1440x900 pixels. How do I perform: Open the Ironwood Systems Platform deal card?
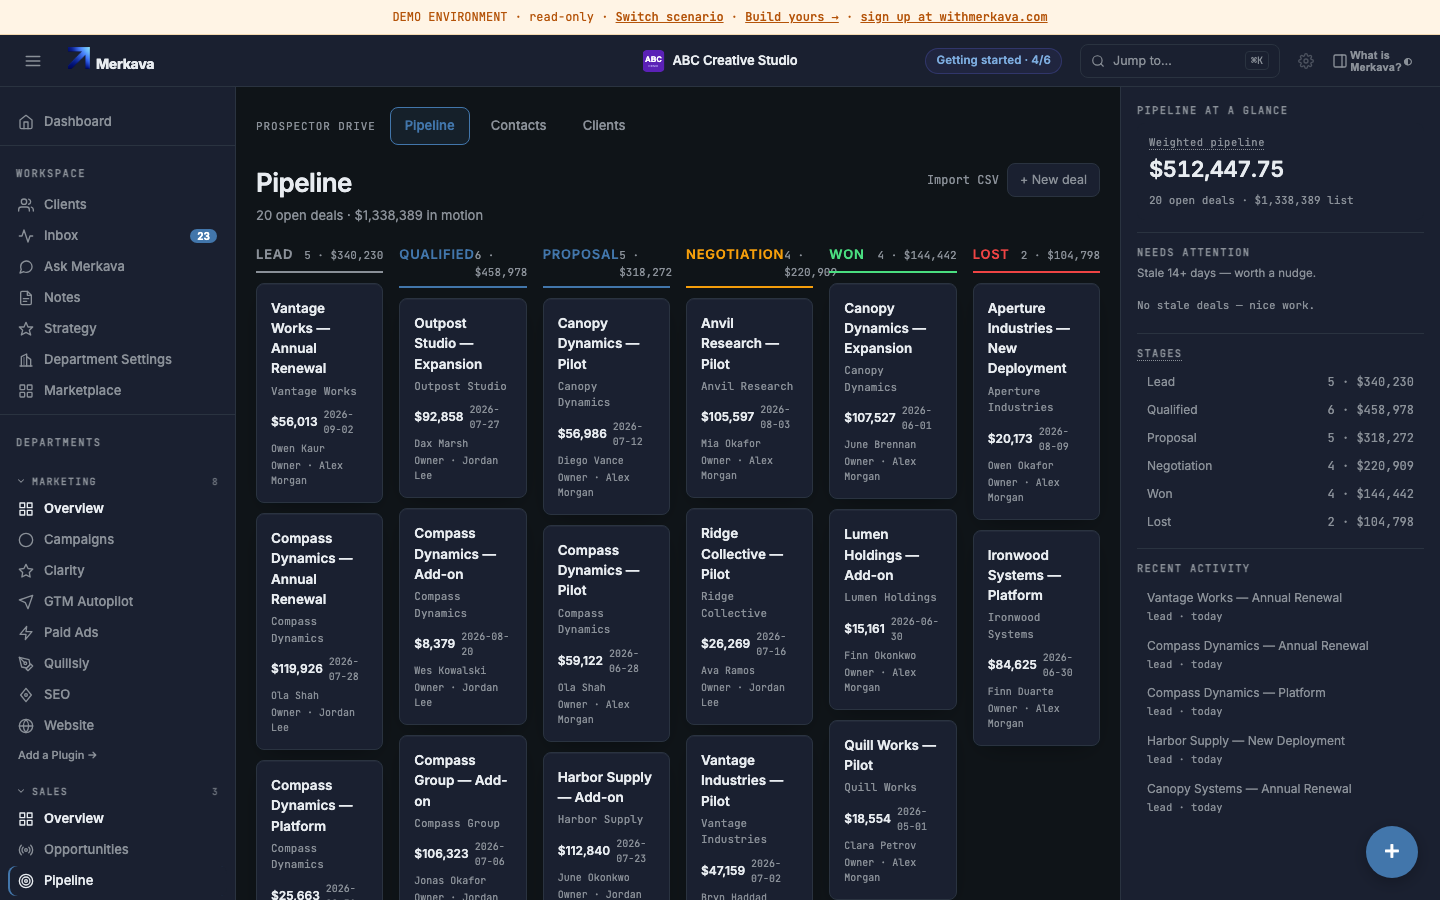1036,638
